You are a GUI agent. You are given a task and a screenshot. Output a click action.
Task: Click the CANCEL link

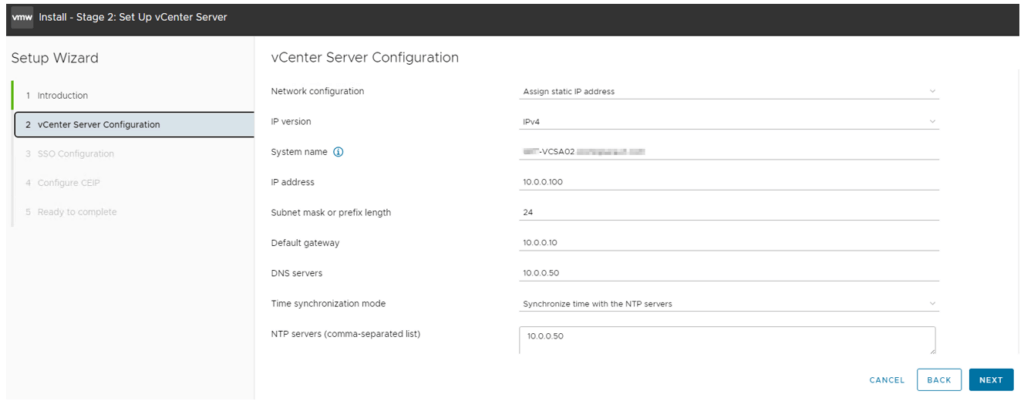point(886,380)
